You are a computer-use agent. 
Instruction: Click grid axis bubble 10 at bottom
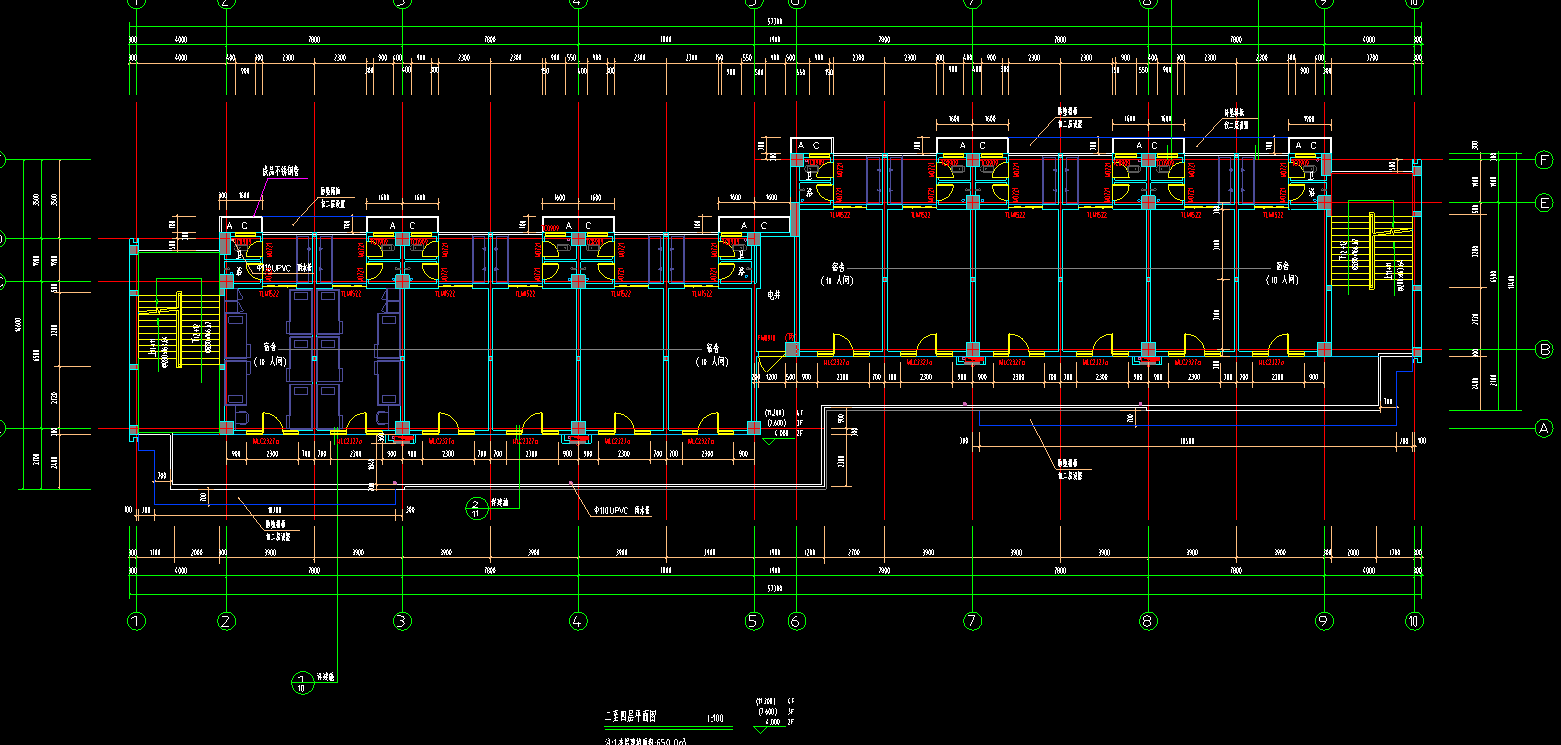point(1414,621)
